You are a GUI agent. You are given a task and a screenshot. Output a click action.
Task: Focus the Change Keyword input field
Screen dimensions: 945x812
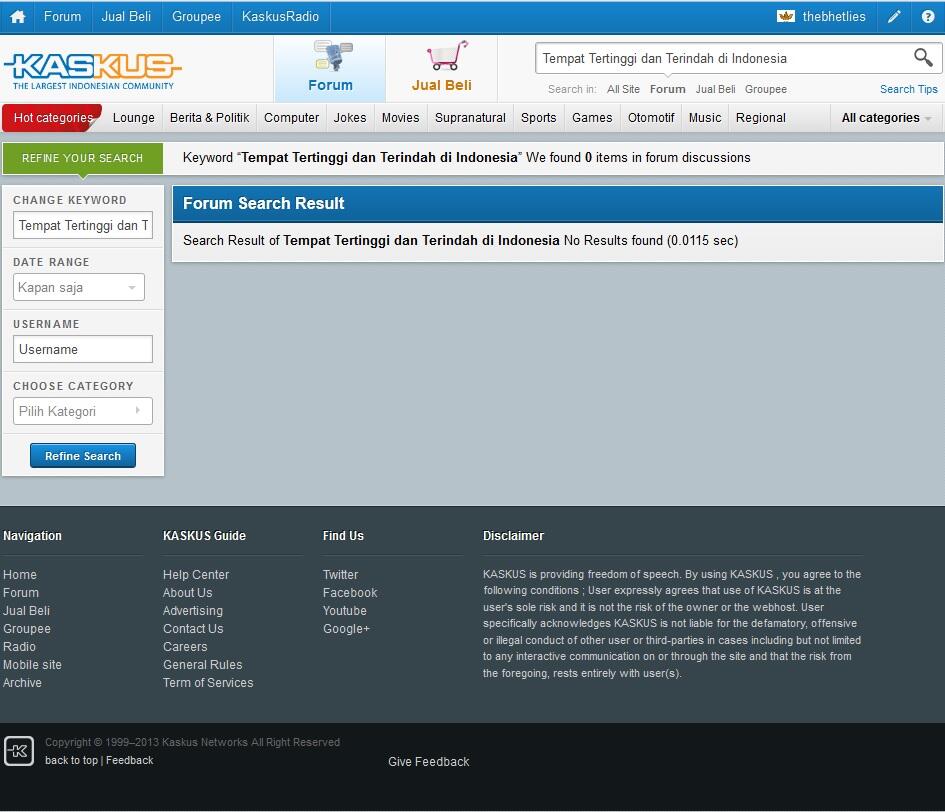(x=83, y=225)
